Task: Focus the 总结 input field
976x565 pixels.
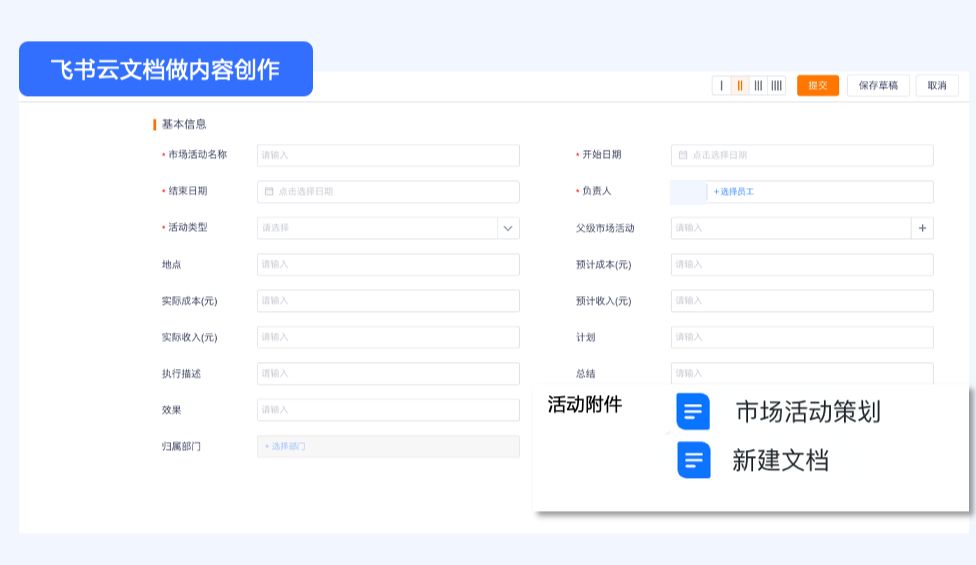Action: (x=802, y=373)
